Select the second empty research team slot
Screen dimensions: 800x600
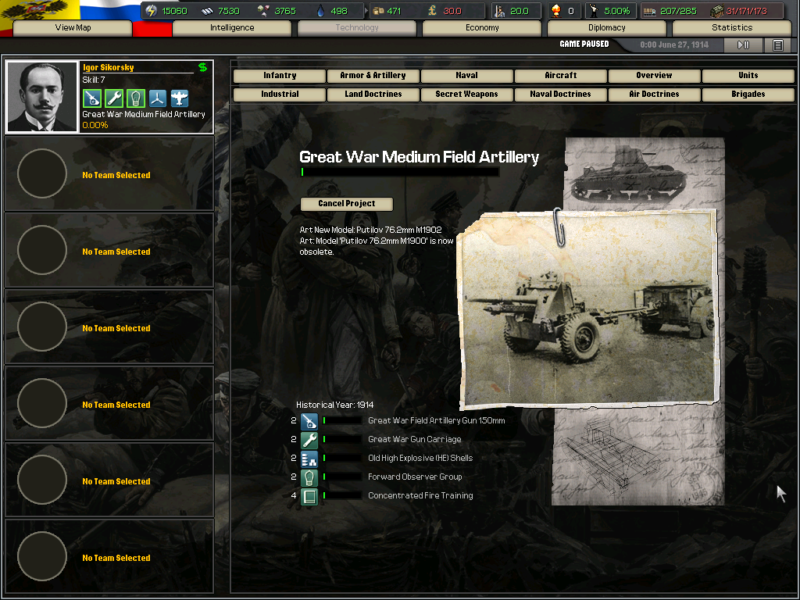tap(109, 250)
